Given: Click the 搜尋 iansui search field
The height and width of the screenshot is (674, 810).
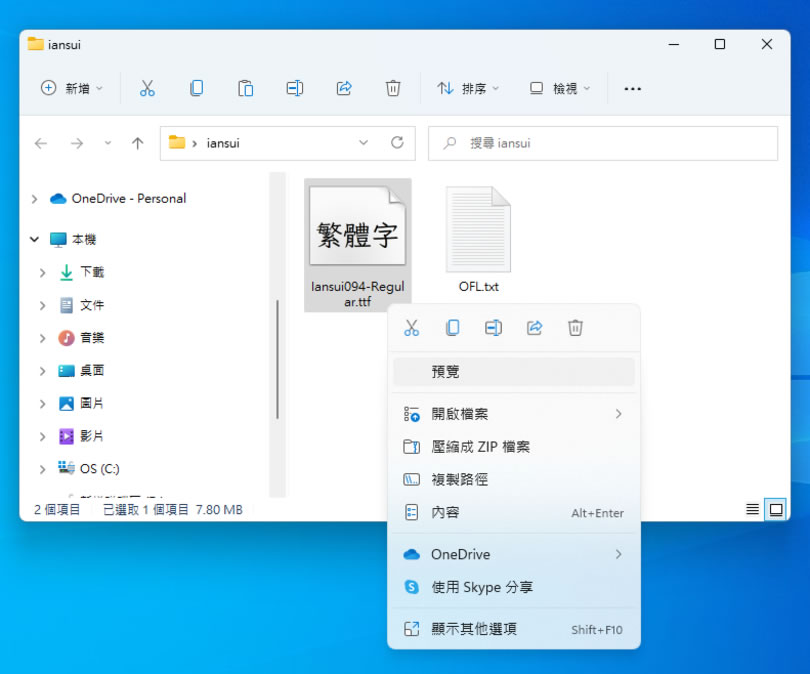Looking at the screenshot, I should 603,143.
